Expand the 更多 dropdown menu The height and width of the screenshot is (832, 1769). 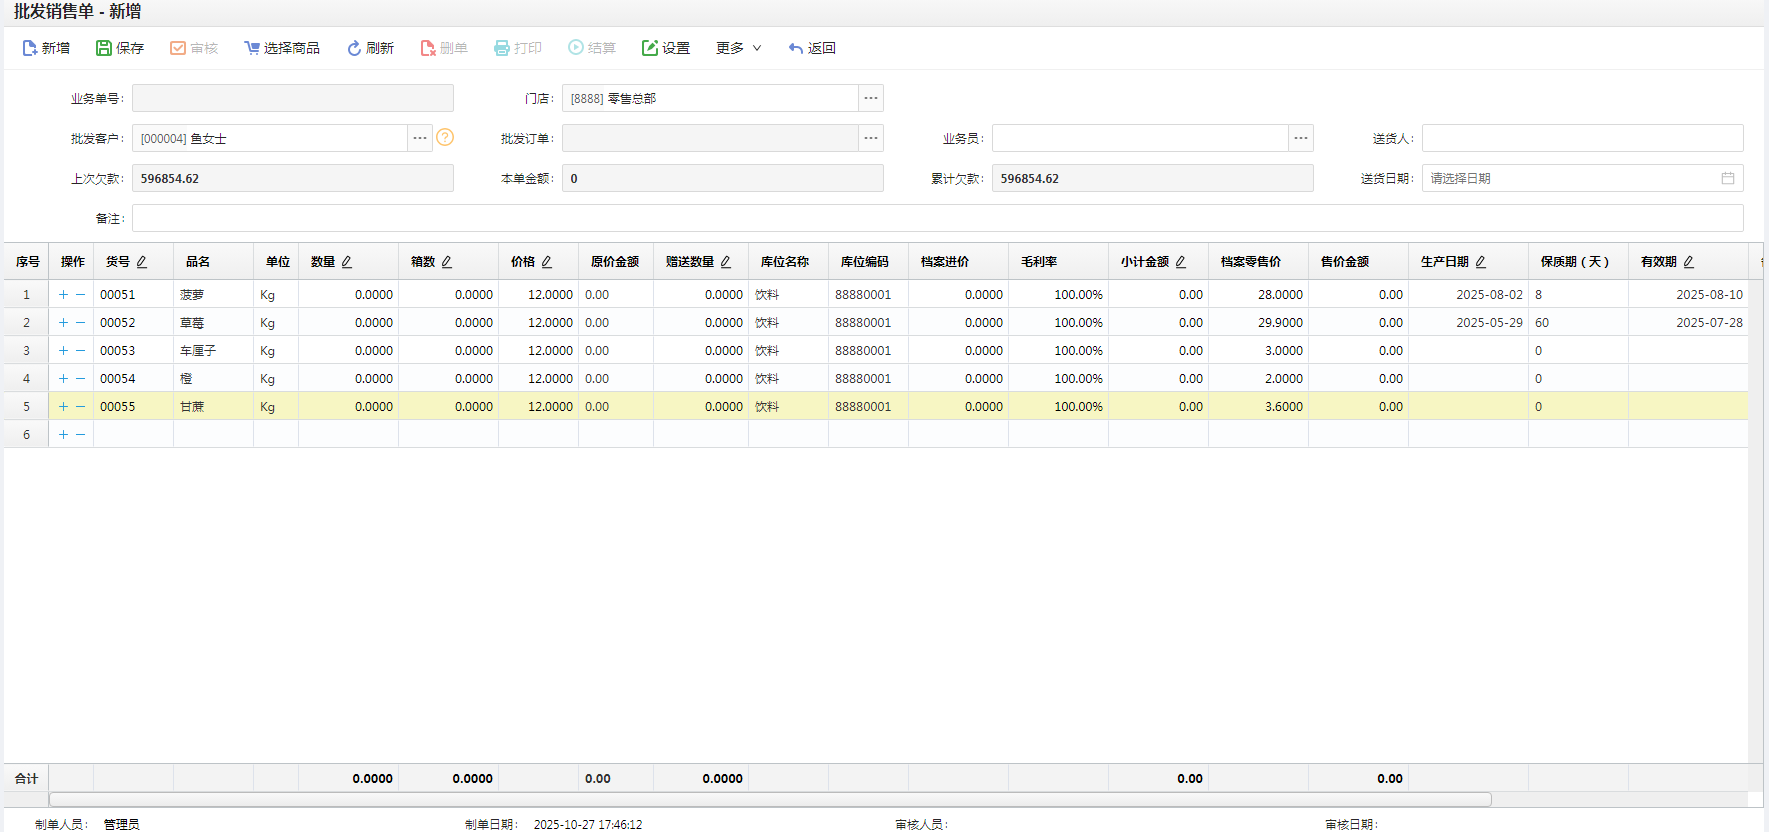coord(738,48)
